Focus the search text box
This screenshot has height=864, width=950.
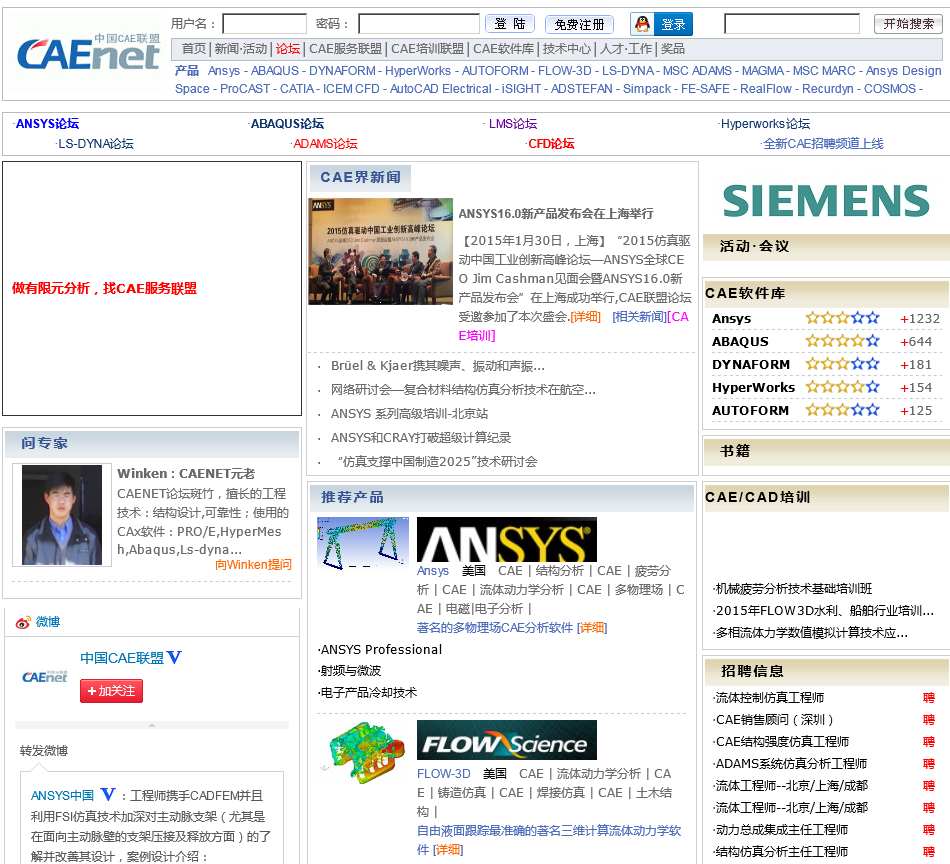[792, 24]
